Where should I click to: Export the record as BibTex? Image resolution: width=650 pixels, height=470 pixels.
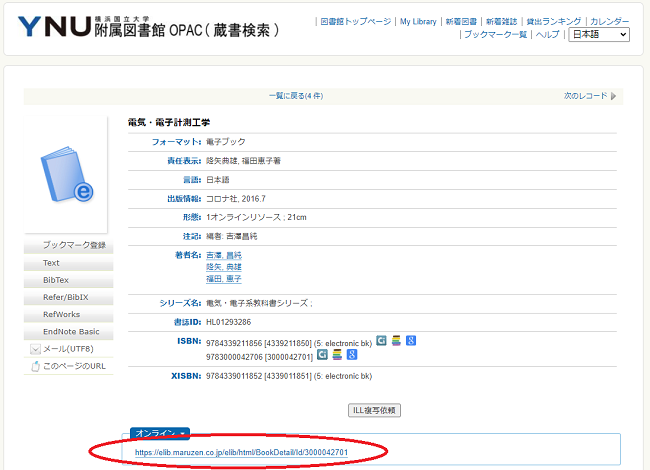pyautogui.click(x=69, y=280)
